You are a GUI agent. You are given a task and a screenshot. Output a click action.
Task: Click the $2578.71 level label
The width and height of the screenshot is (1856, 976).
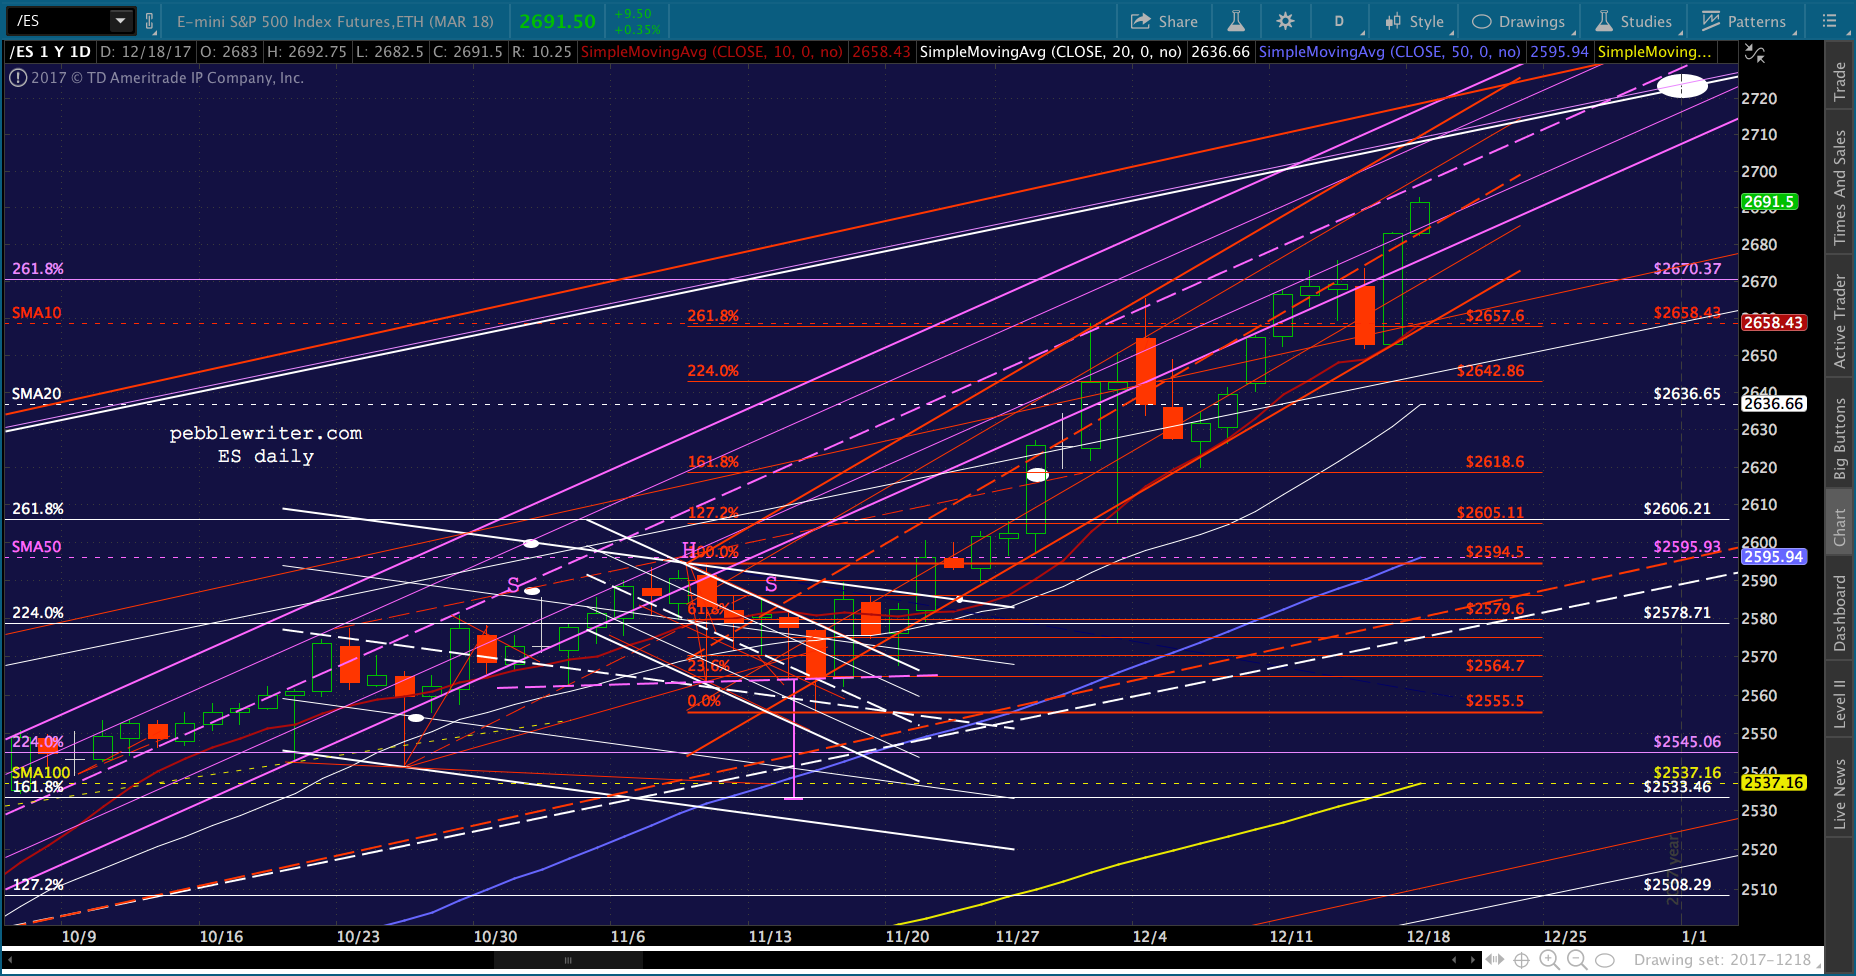(x=1677, y=613)
